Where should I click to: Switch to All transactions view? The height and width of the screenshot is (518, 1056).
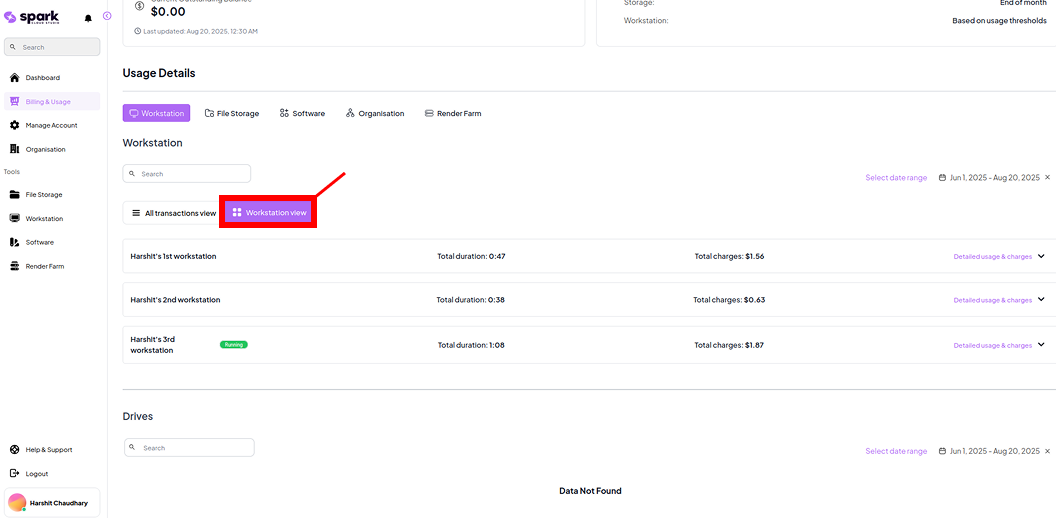173,213
